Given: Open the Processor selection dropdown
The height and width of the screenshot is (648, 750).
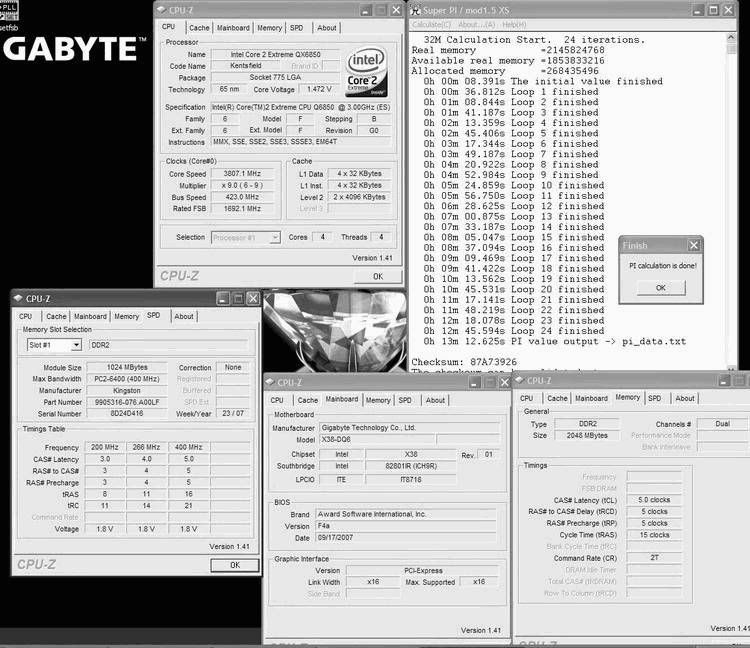Looking at the screenshot, I should pyautogui.click(x=275, y=237).
